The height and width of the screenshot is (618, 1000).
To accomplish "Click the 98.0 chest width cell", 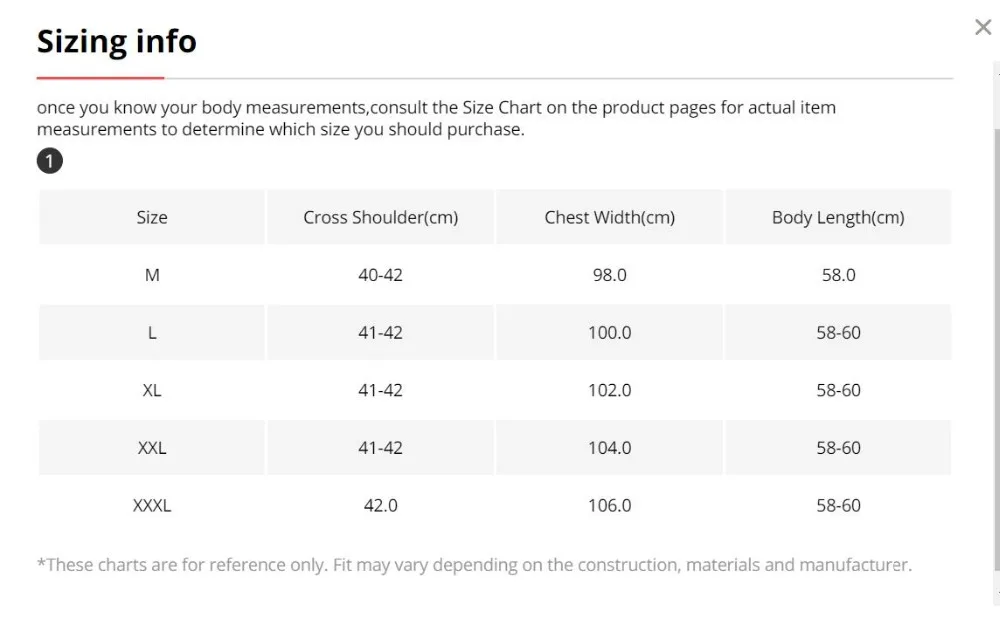I will click(610, 275).
